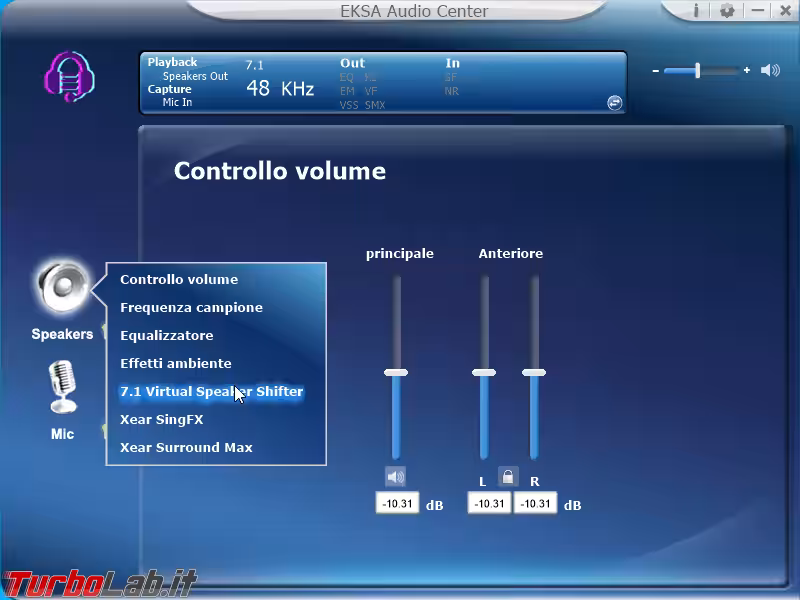Open Xear Surround Max menu entry
The width and height of the screenshot is (800, 600).
click(x=186, y=447)
